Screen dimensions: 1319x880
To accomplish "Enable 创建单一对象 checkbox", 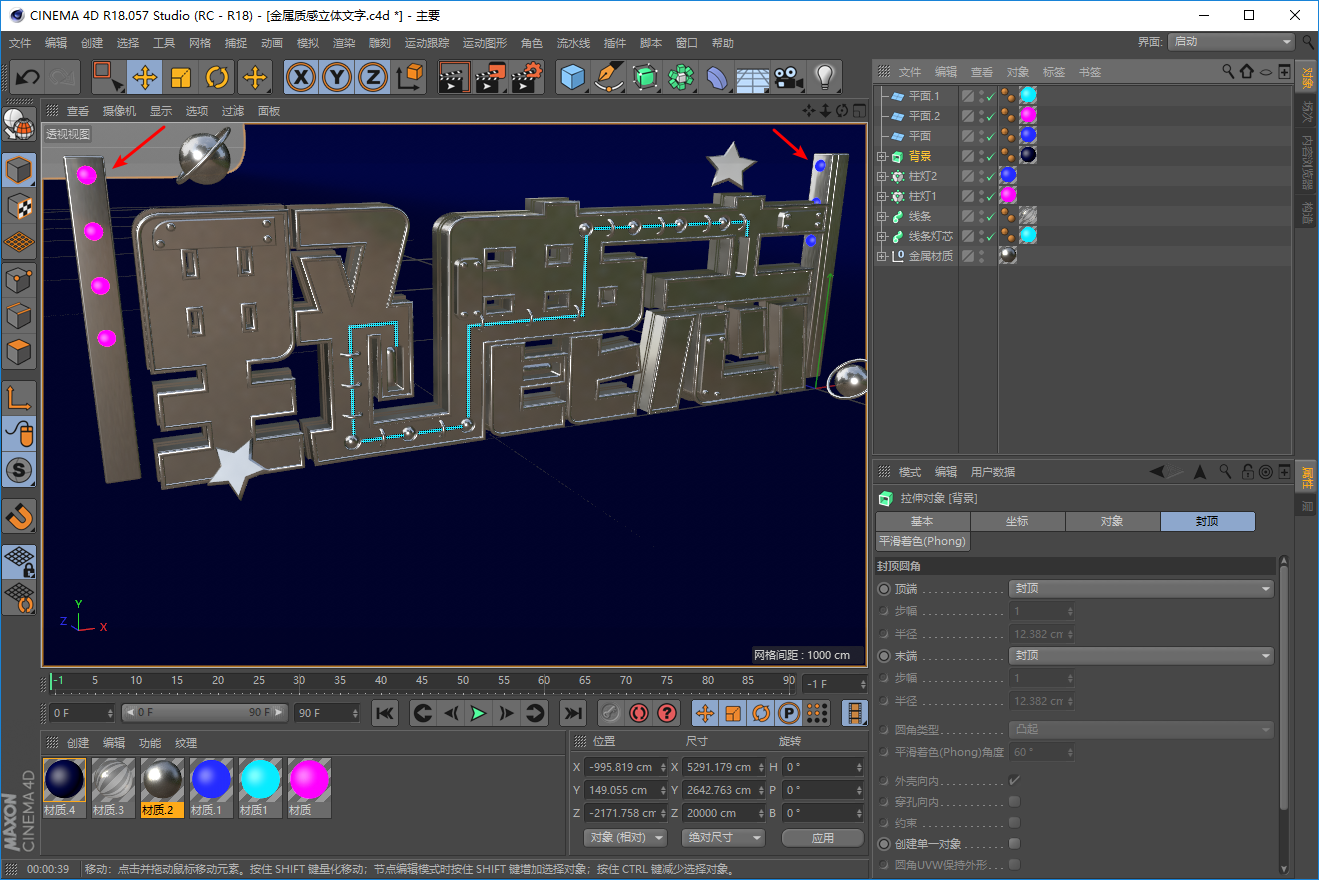I will (1014, 843).
